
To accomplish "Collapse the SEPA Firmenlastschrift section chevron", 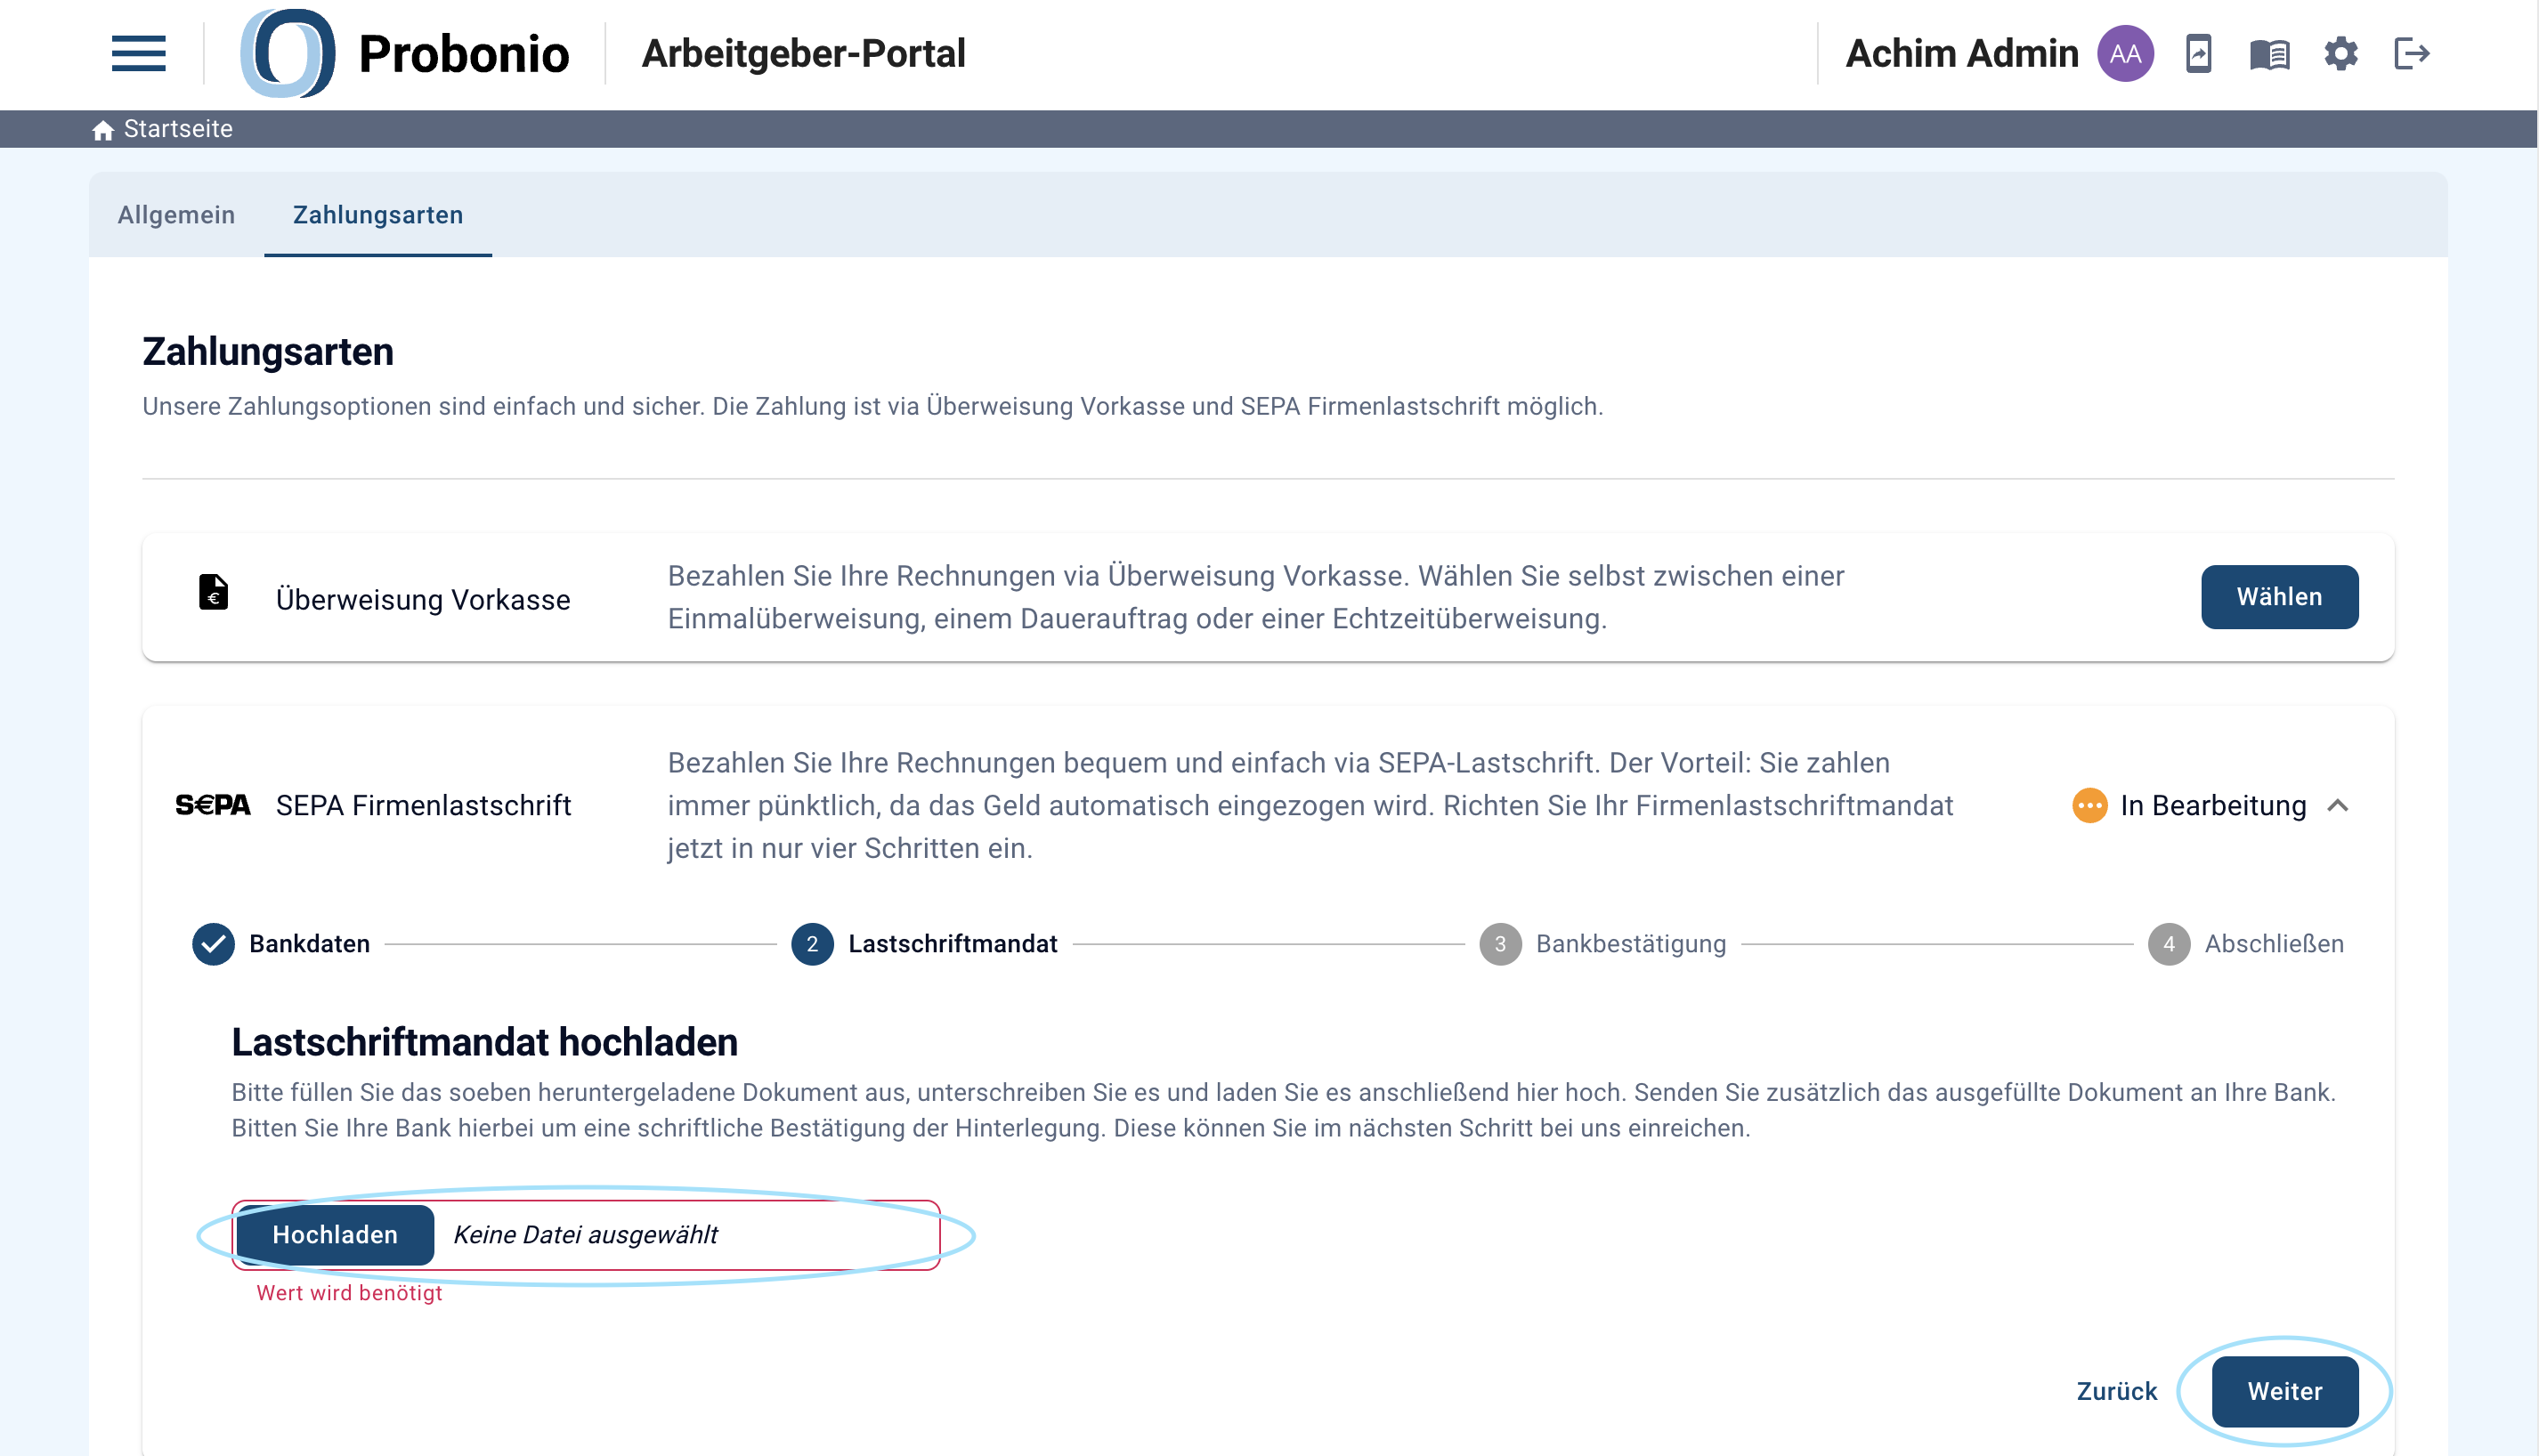I will [2338, 806].
